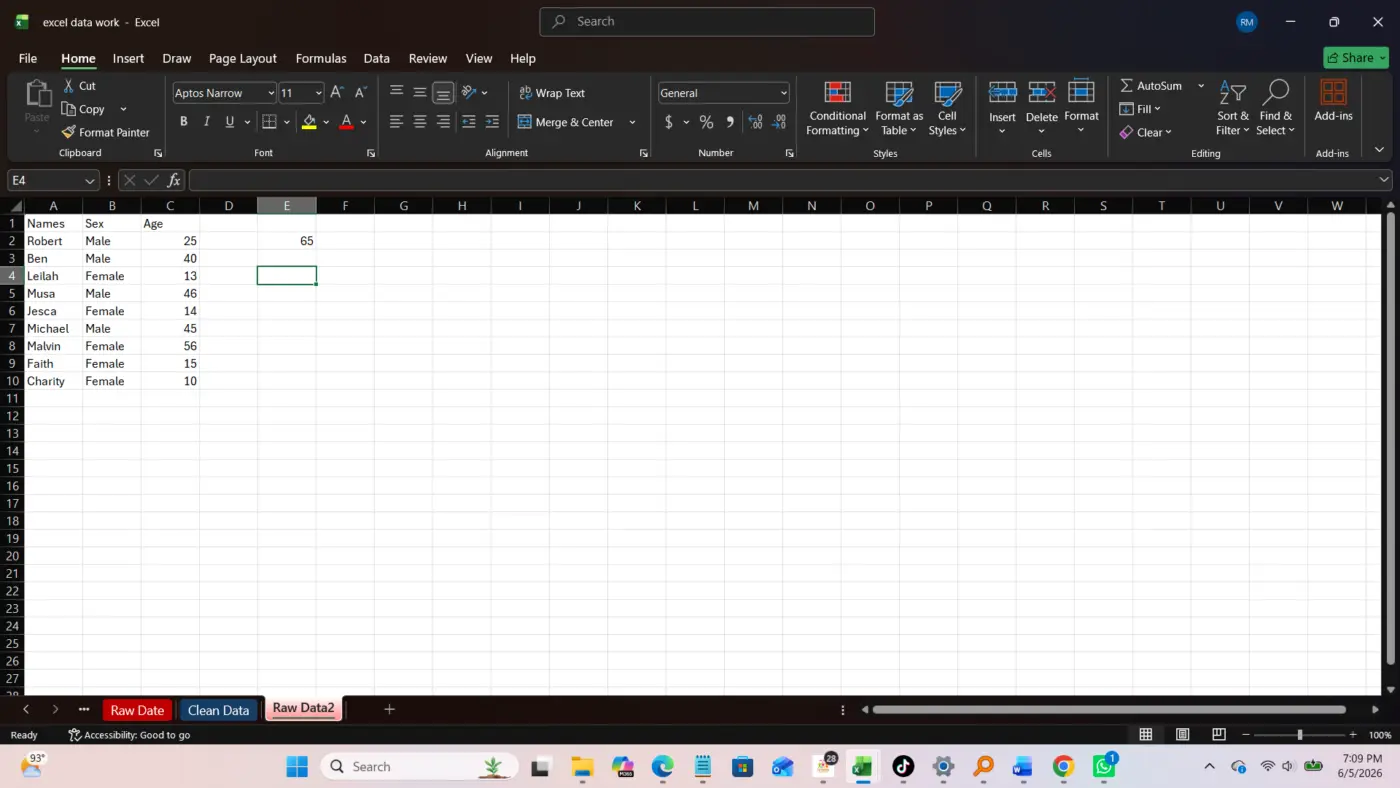Toggle Underline formatting
The image size is (1400, 788).
coord(230,122)
